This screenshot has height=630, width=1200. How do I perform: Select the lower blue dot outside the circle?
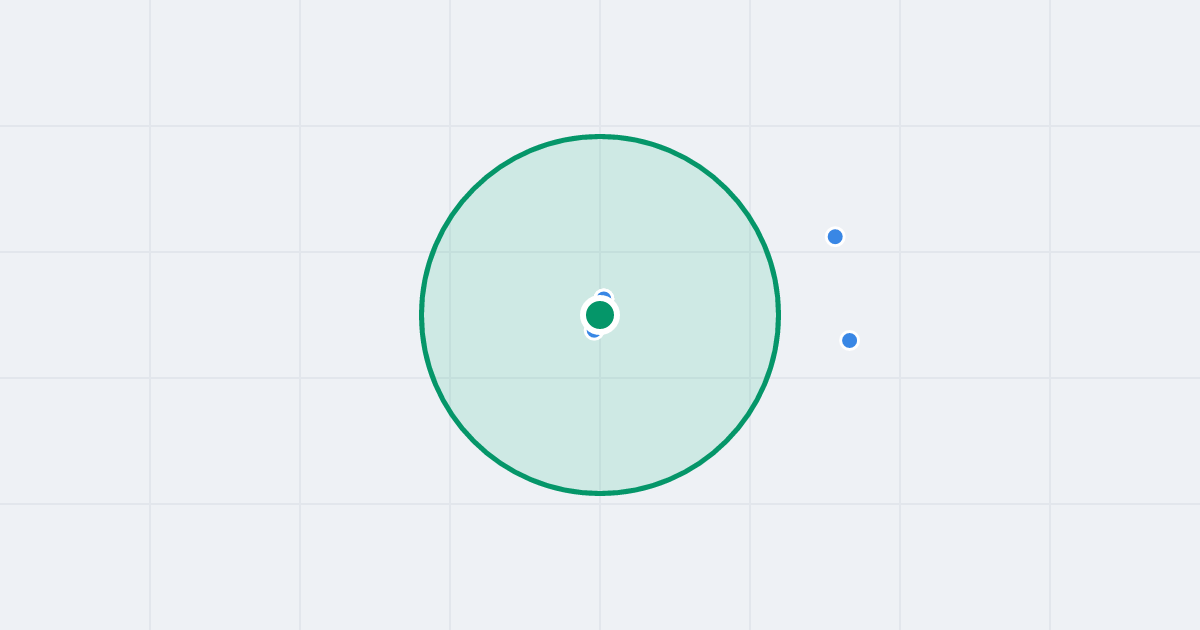(849, 340)
